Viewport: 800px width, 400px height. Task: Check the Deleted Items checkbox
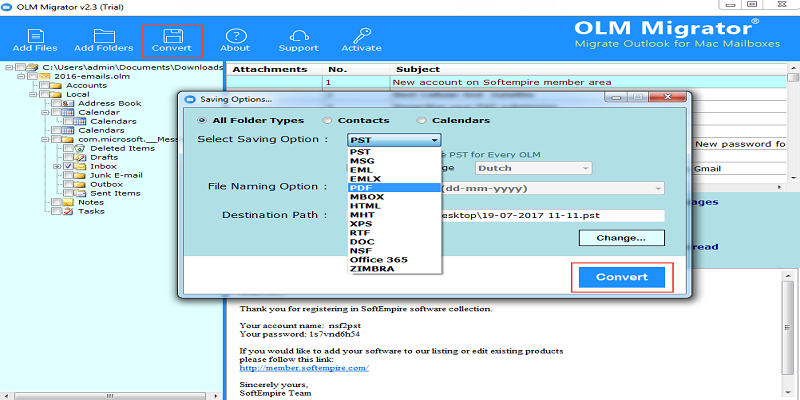click(68, 148)
